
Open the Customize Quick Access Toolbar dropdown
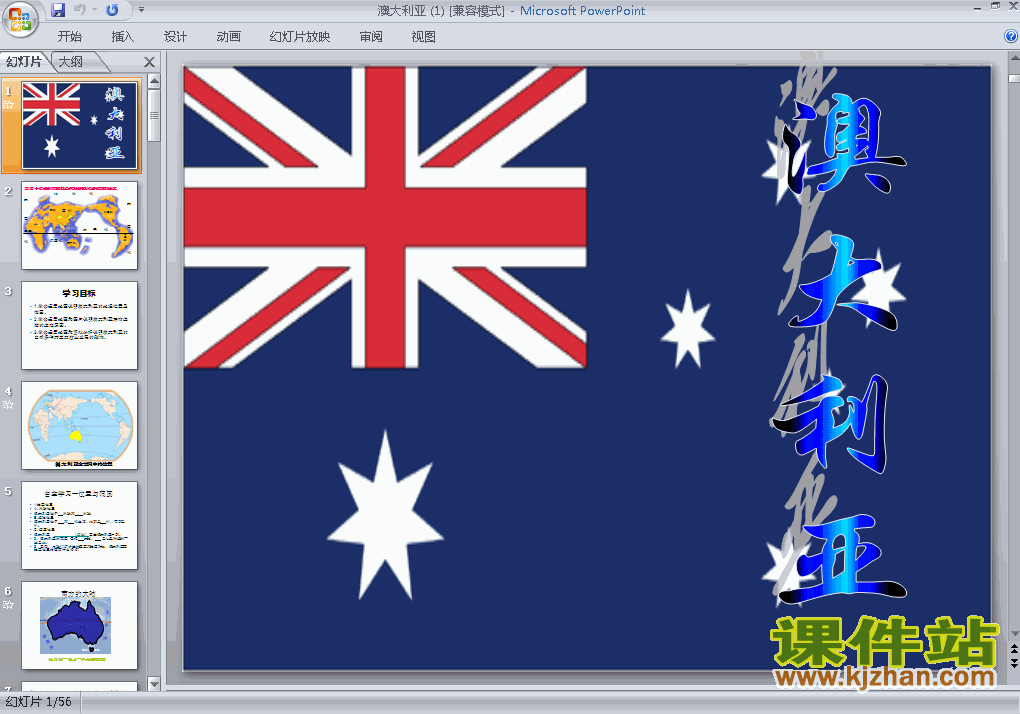point(141,10)
